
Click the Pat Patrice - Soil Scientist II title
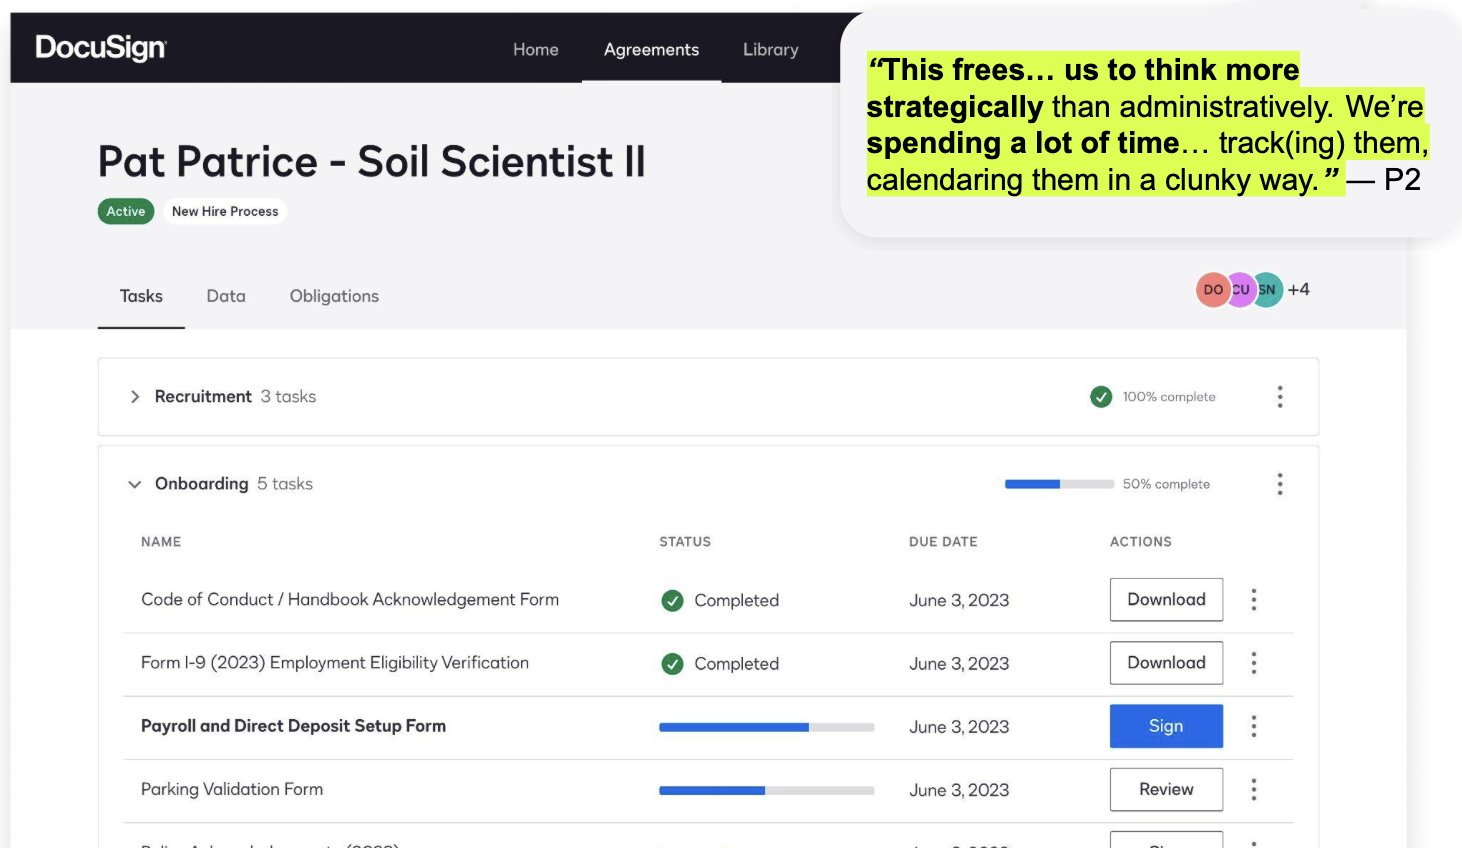tap(372, 162)
